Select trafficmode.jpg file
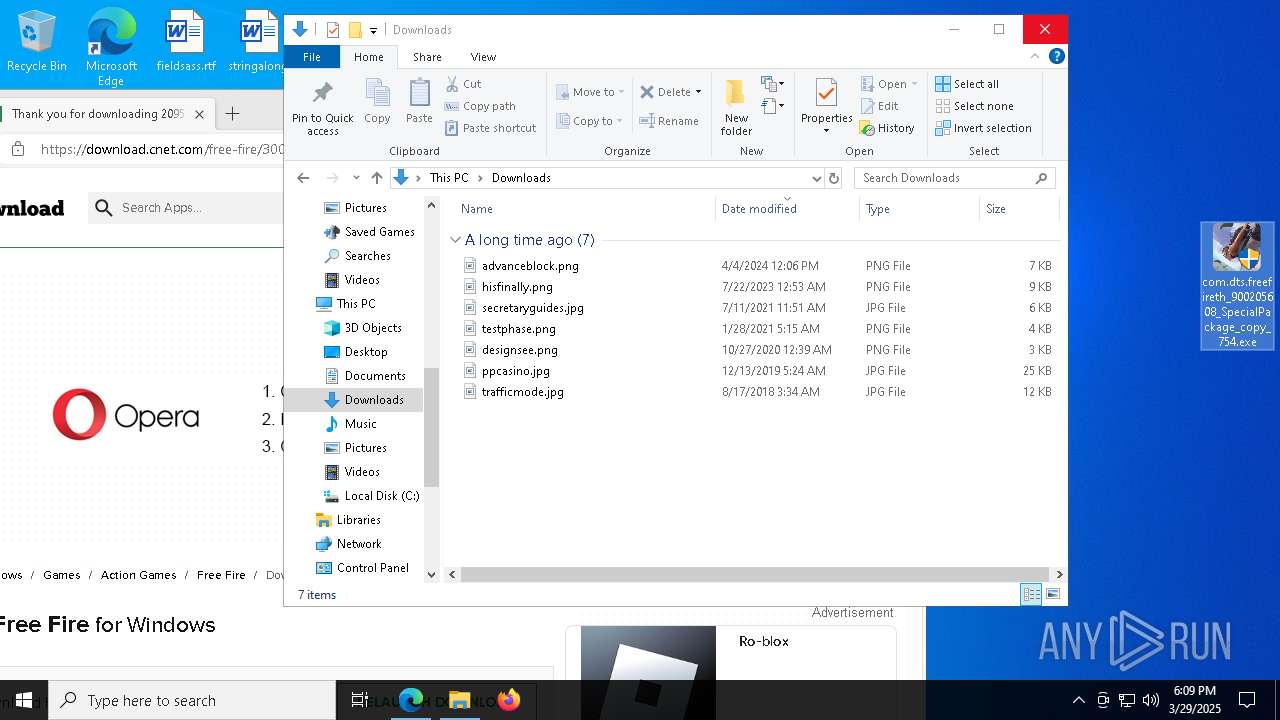1280x720 pixels. [x=522, y=392]
